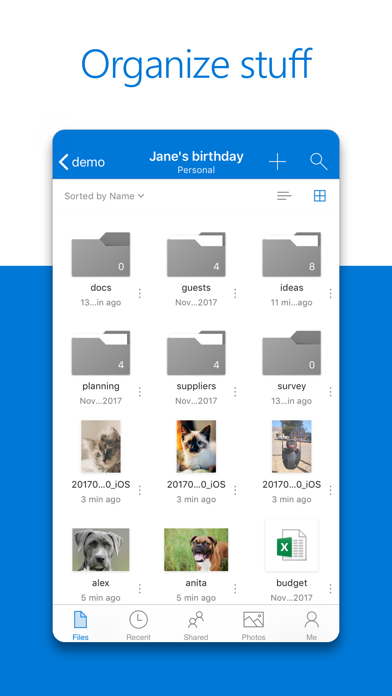Screen dimensions: 392x696
Task: Tap the plus icon to add item
Action: point(277,162)
